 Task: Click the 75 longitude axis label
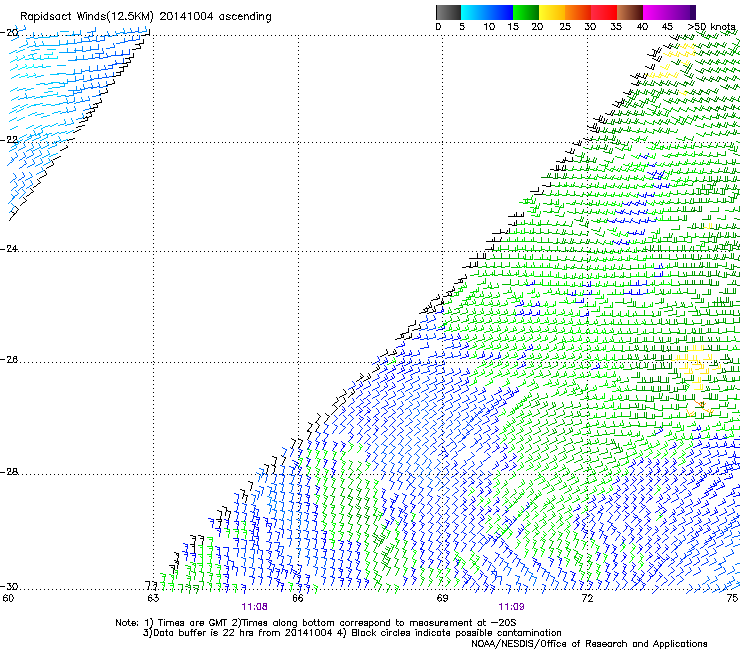[x=732, y=599]
